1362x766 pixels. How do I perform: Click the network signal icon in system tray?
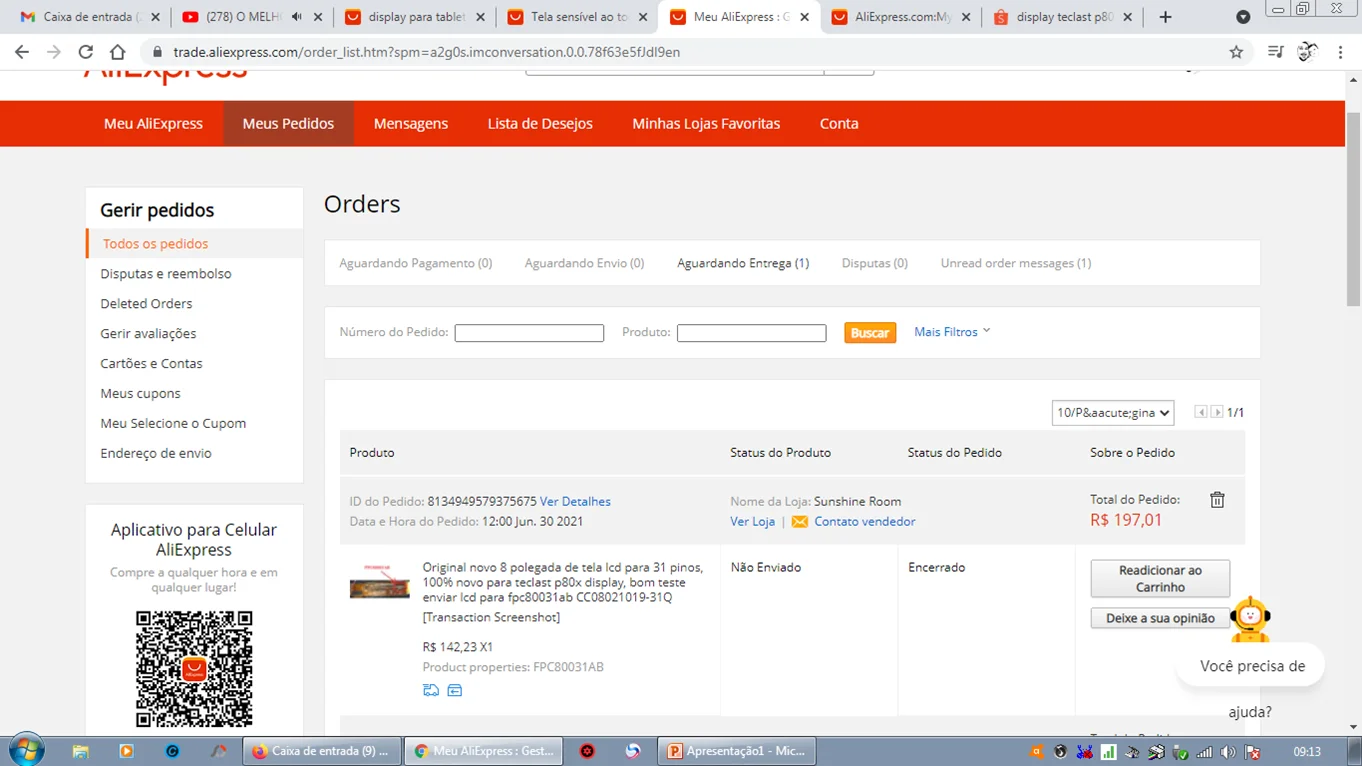click(1204, 752)
